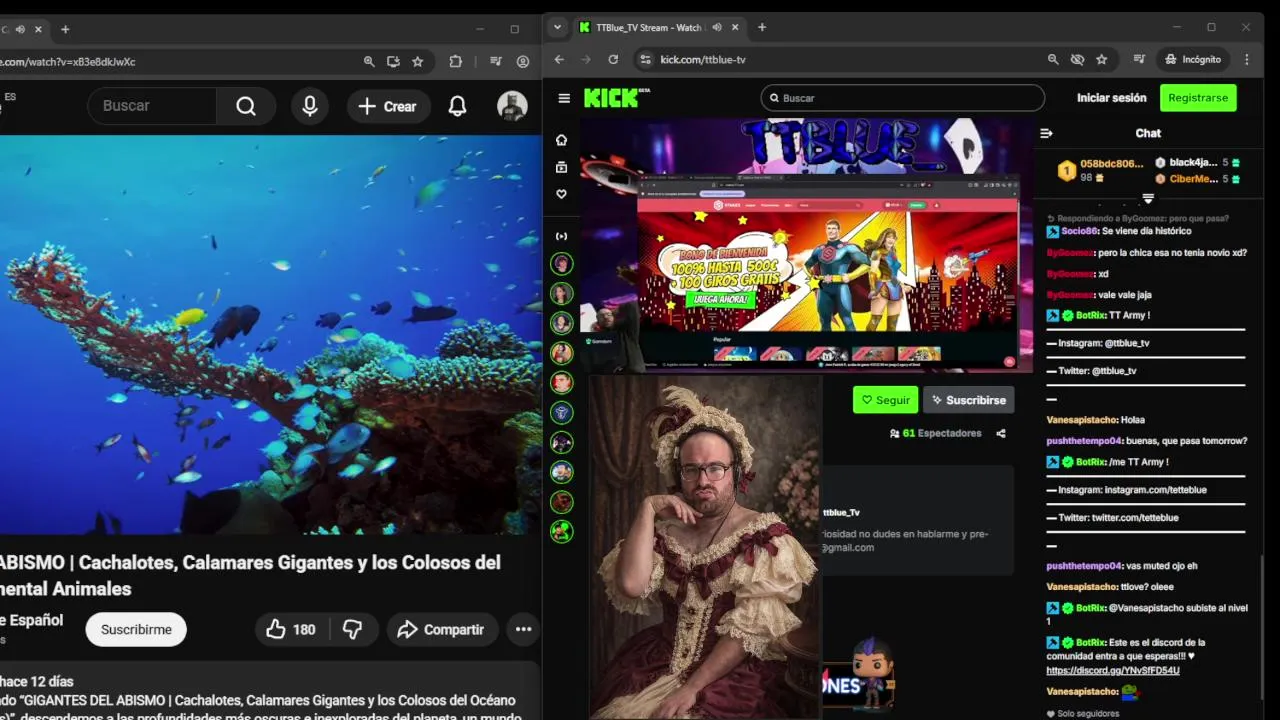Like the YouTube video with 180 likes
The image size is (1280, 720).
click(x=291, y=629)
